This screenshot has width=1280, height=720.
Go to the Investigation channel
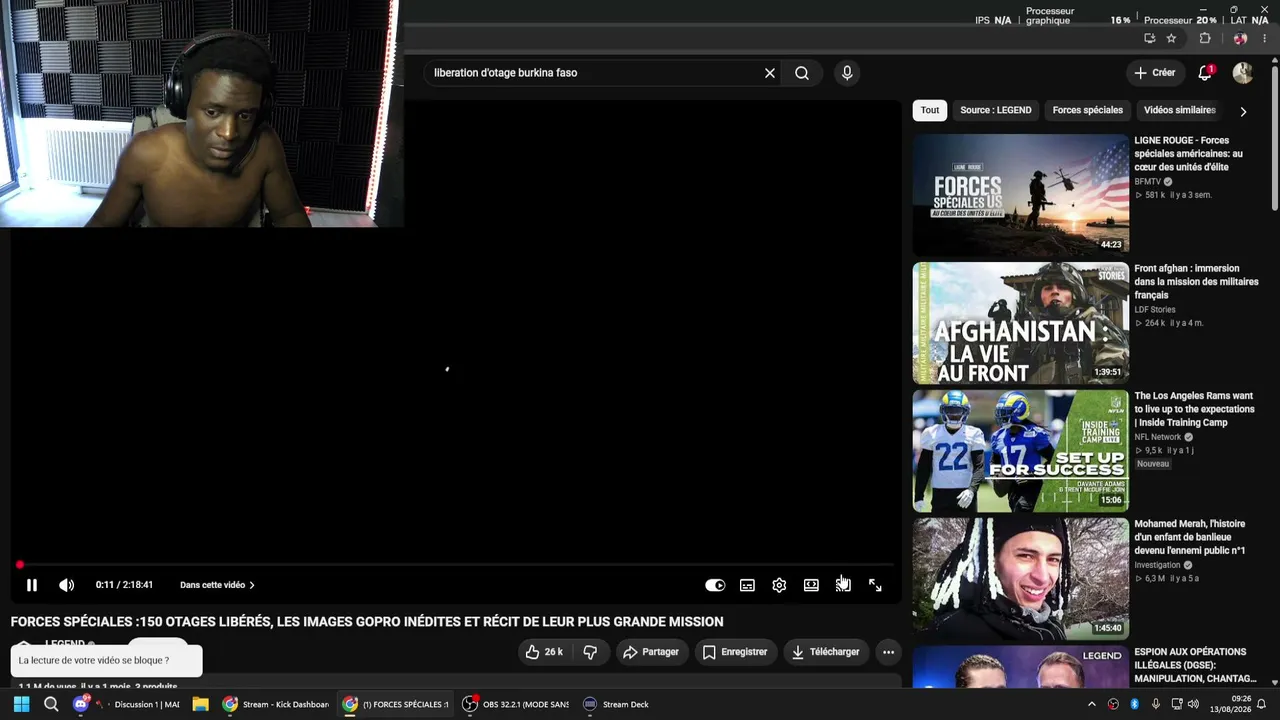click(1158, 565)
